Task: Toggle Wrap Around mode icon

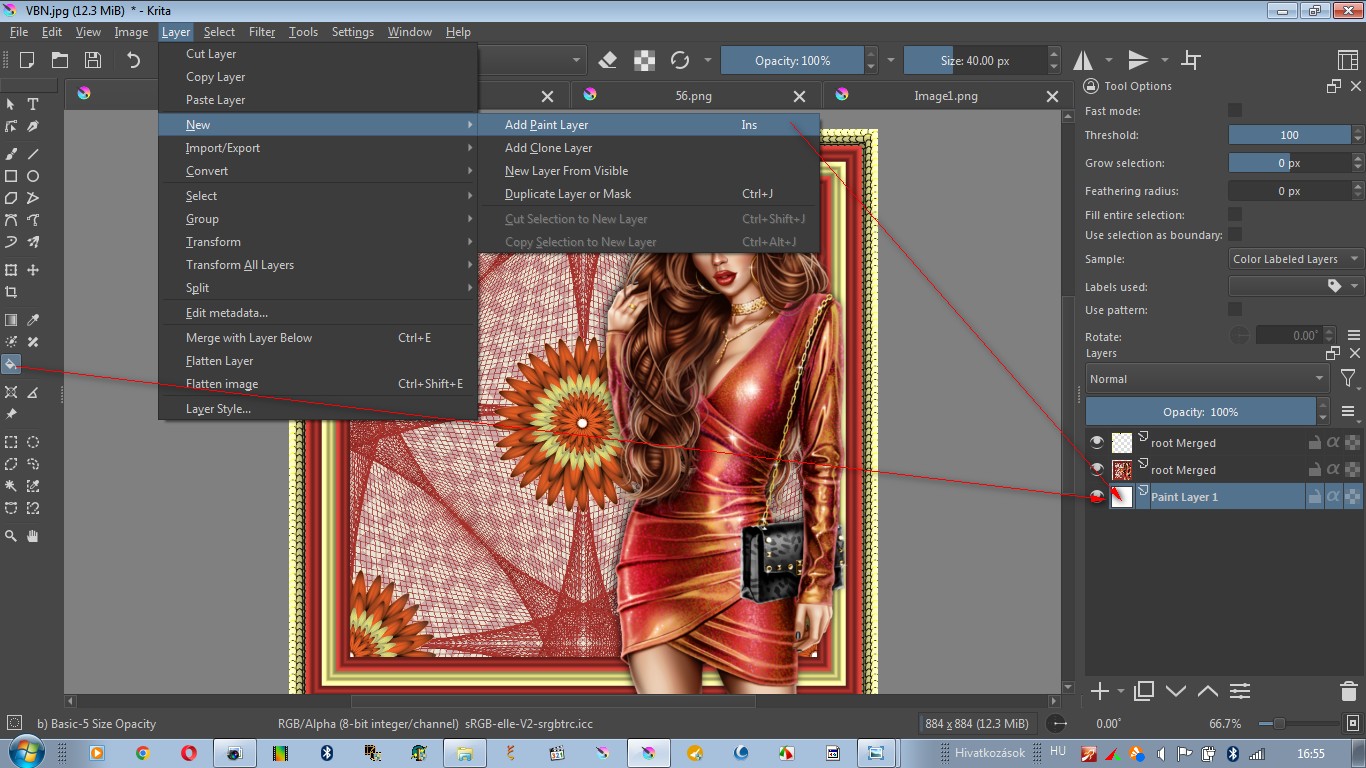Action: click(x=1191, y=60)
